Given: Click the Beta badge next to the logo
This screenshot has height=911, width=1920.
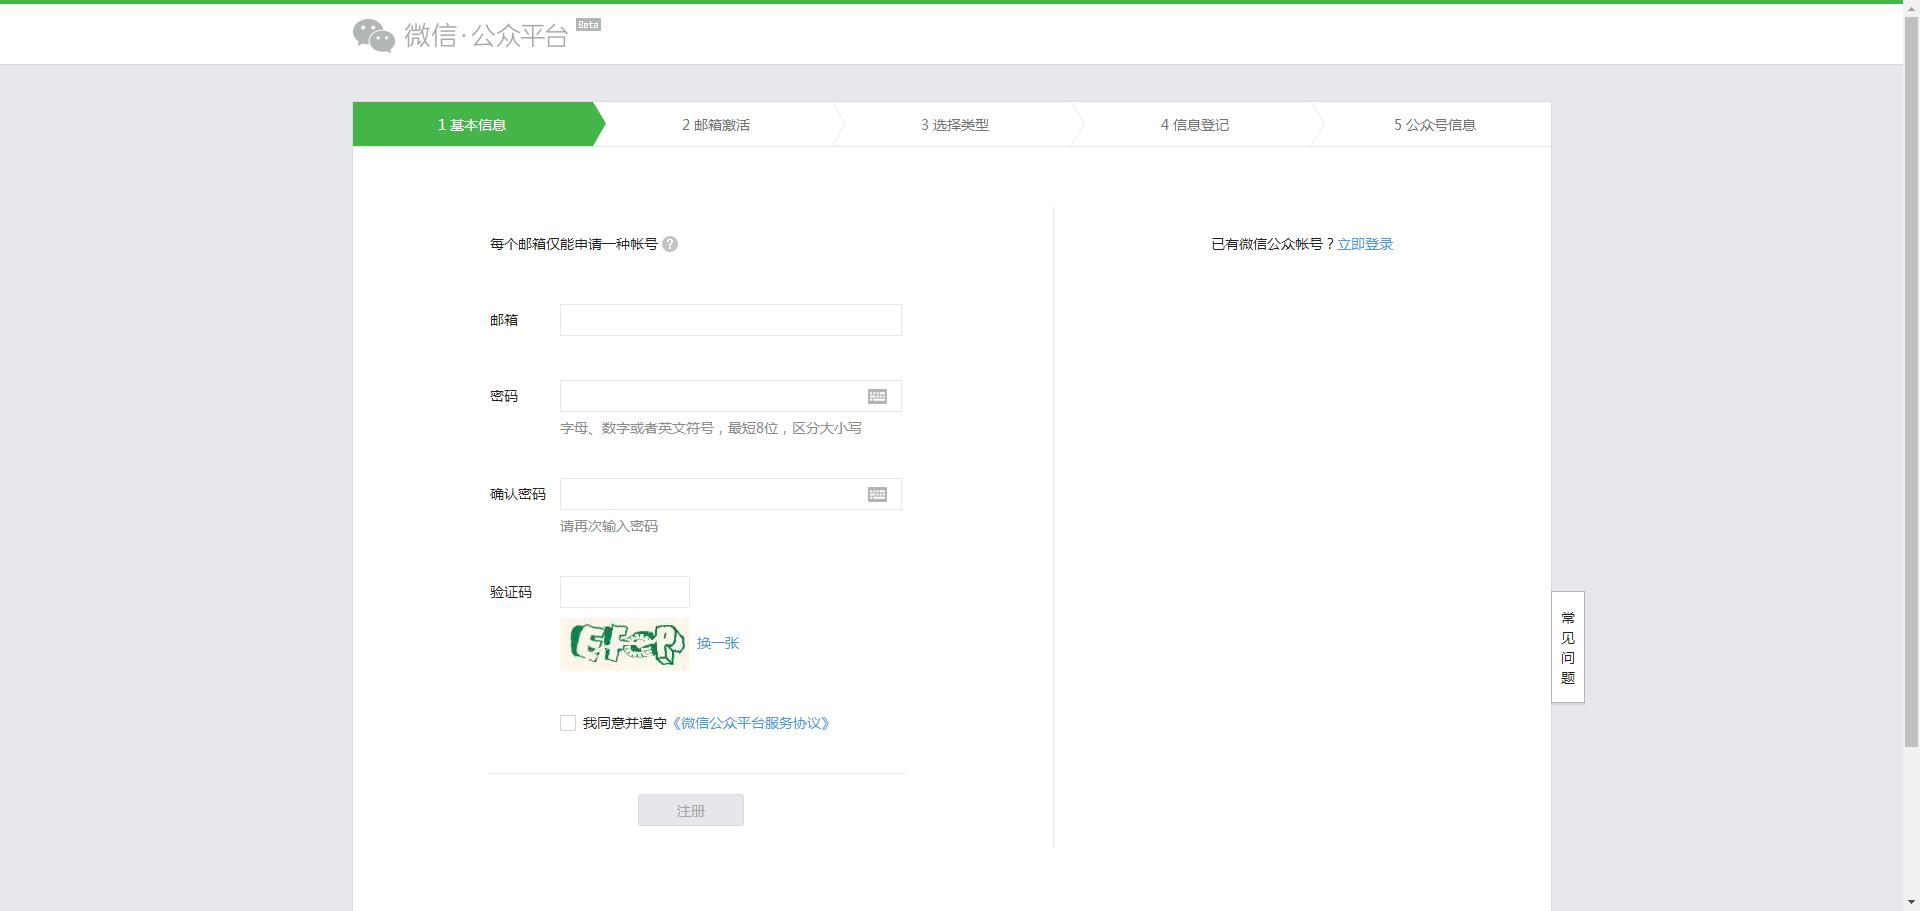Looking at the screenshot, I should pyautogui.click(x=590, y=23).
